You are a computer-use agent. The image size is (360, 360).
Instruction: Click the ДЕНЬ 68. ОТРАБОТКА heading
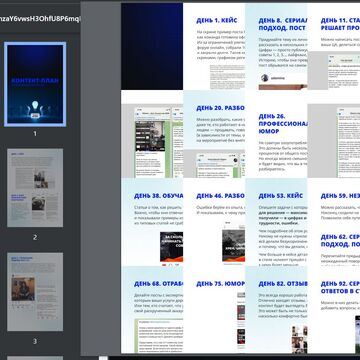[158, 284]
